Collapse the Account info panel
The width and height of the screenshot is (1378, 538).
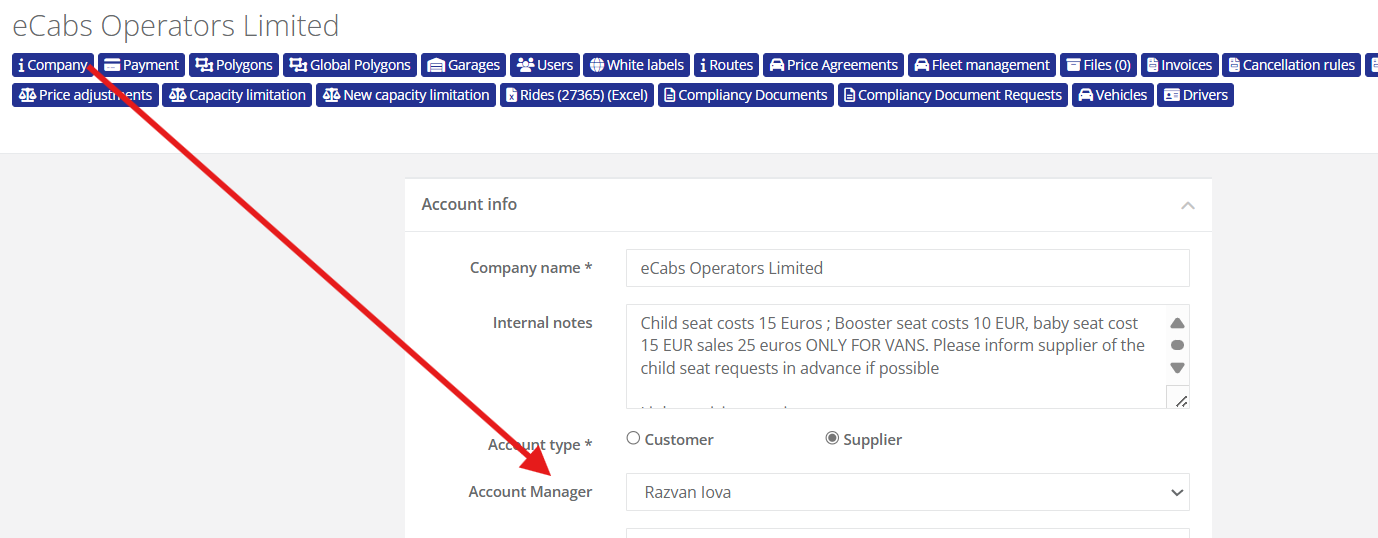[1187, 205]
